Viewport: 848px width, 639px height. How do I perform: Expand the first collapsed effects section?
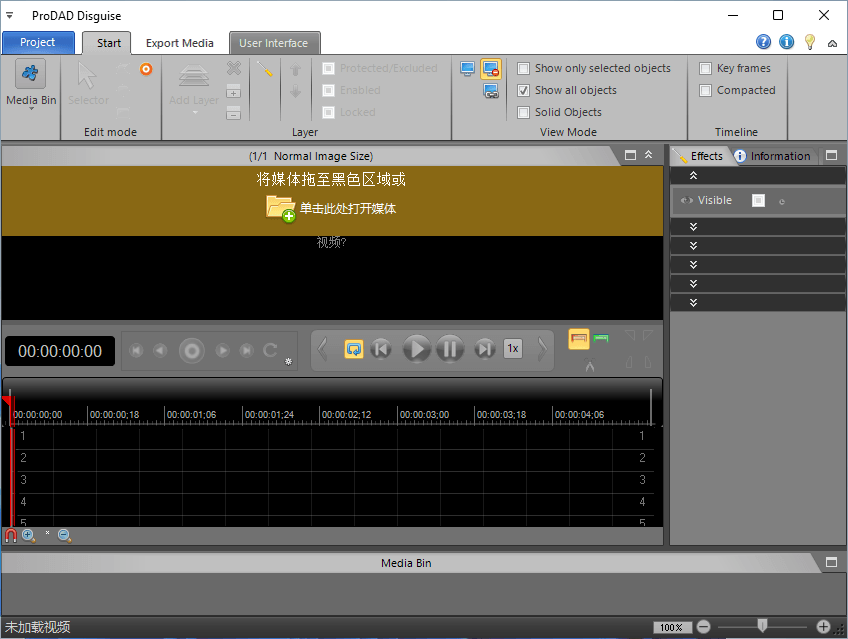(x=694, y=227)
